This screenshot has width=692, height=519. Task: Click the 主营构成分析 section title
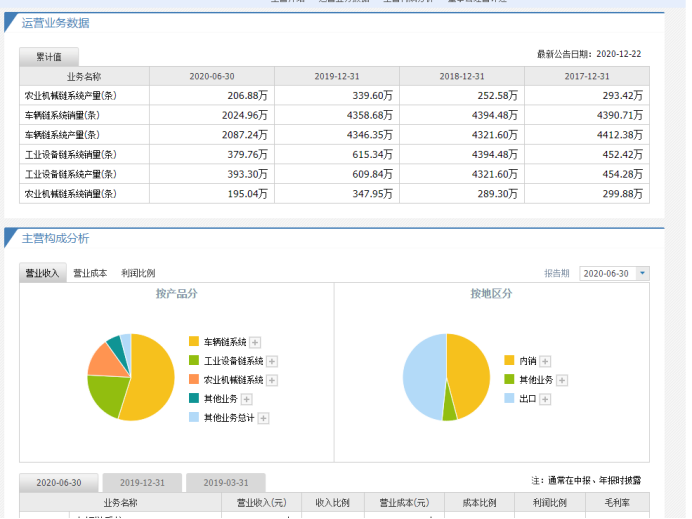(x=56, y=239)
